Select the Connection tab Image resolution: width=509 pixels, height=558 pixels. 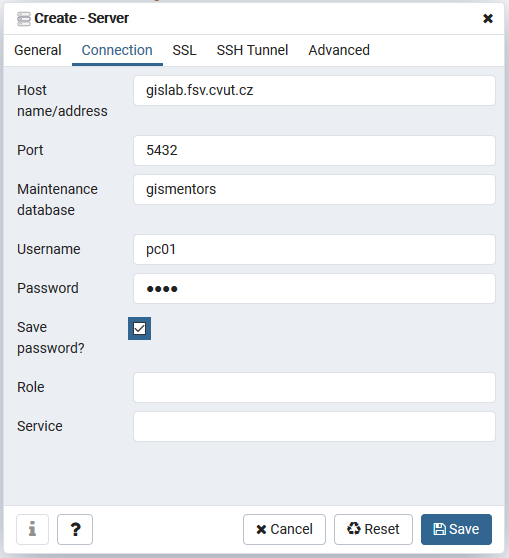(x=117, y=50)
